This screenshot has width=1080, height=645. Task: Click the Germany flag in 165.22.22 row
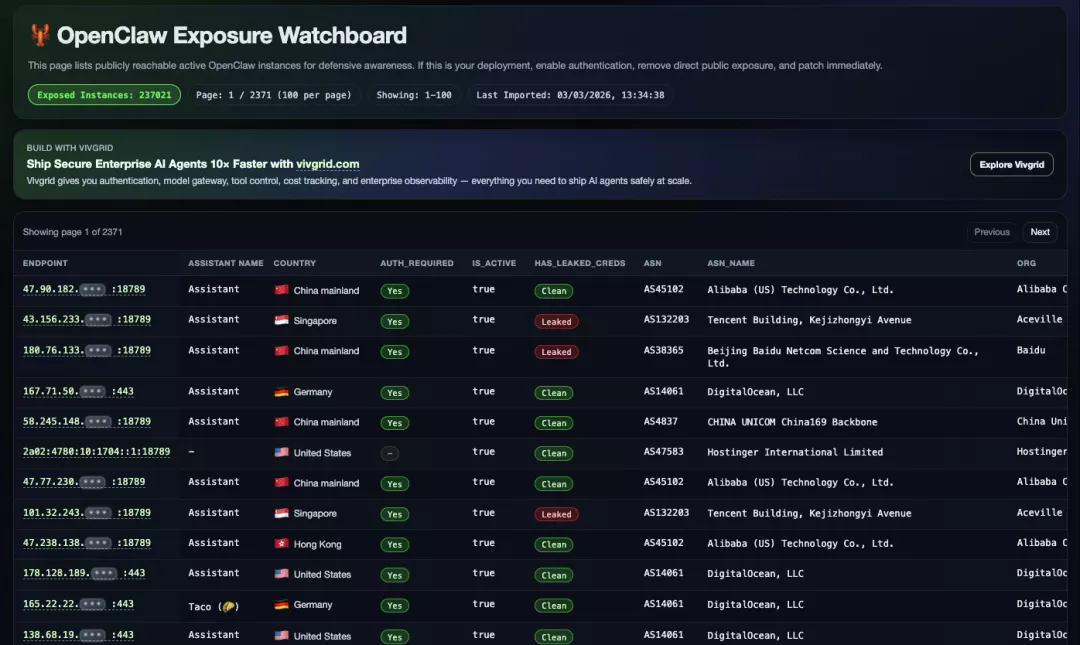281,605
